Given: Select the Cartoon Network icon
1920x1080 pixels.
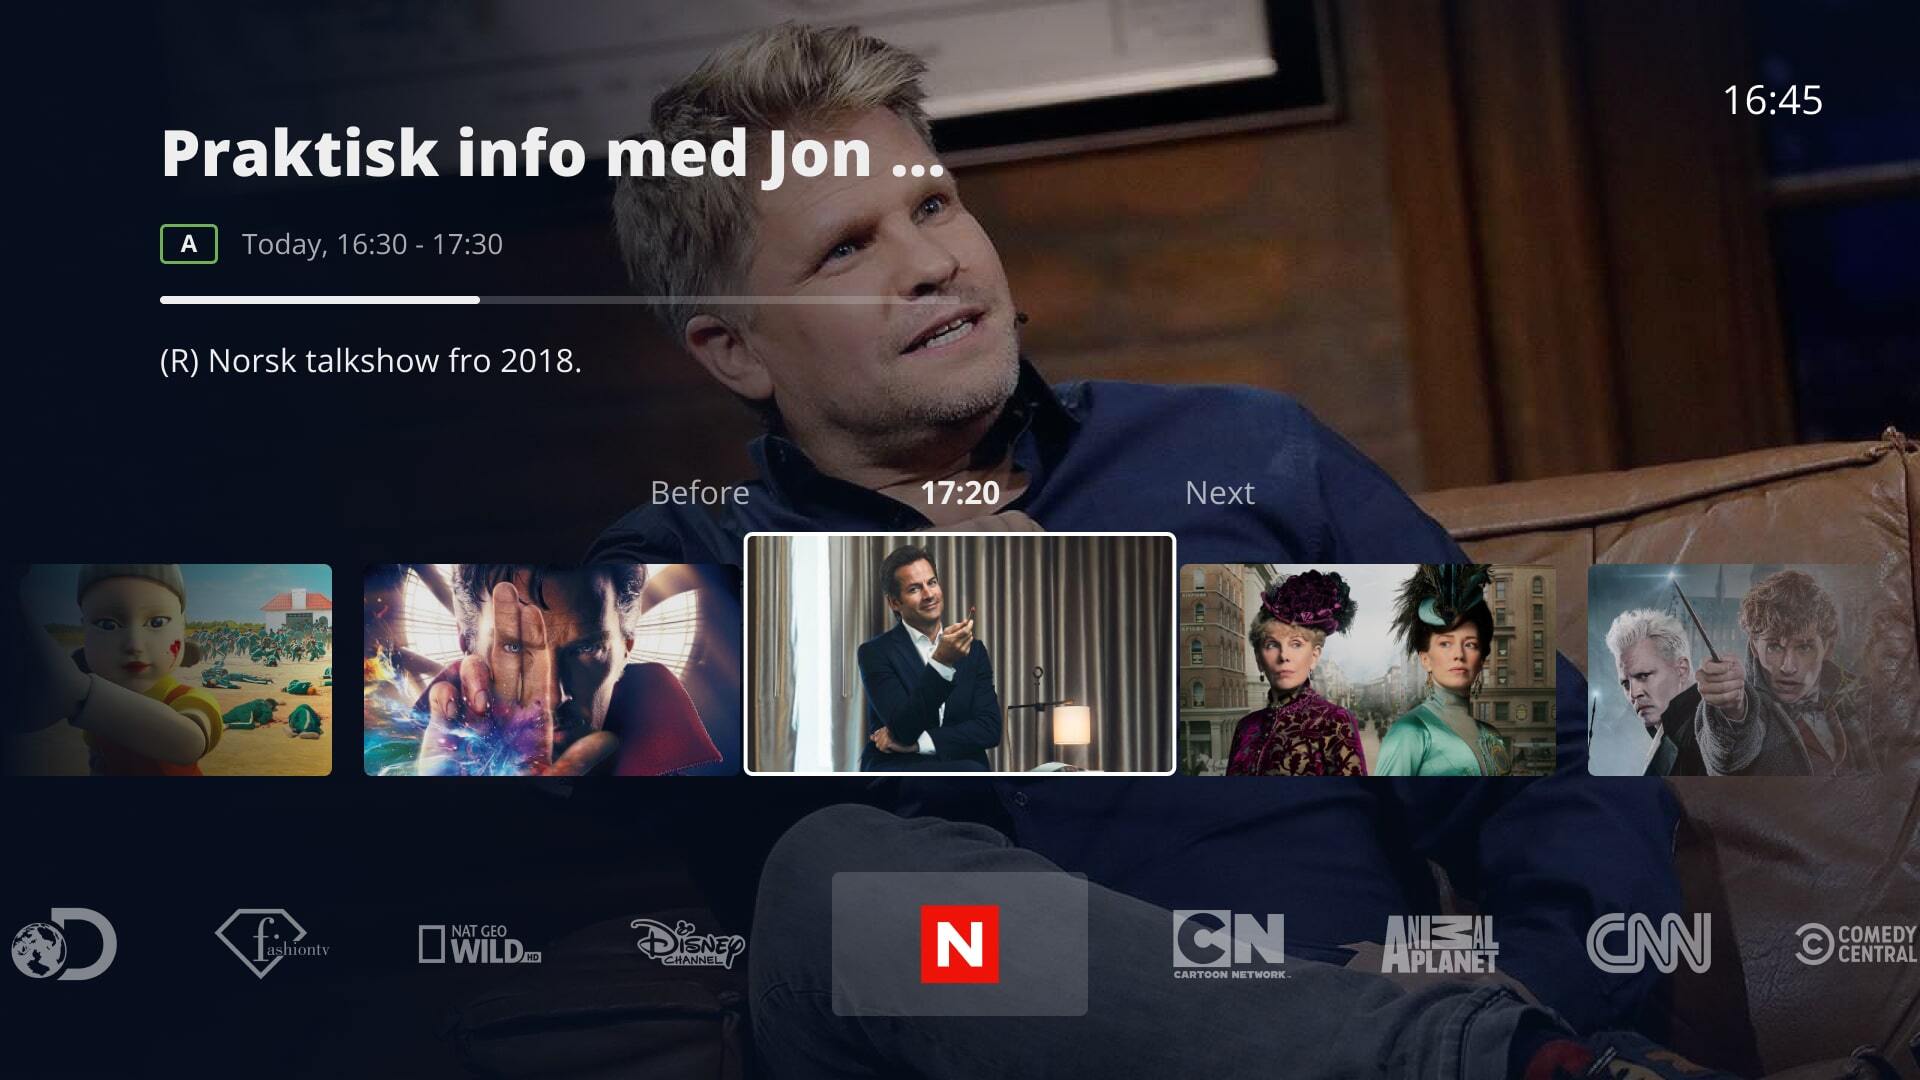Looking at the screenshot, I should click(x=1230, y=940).
